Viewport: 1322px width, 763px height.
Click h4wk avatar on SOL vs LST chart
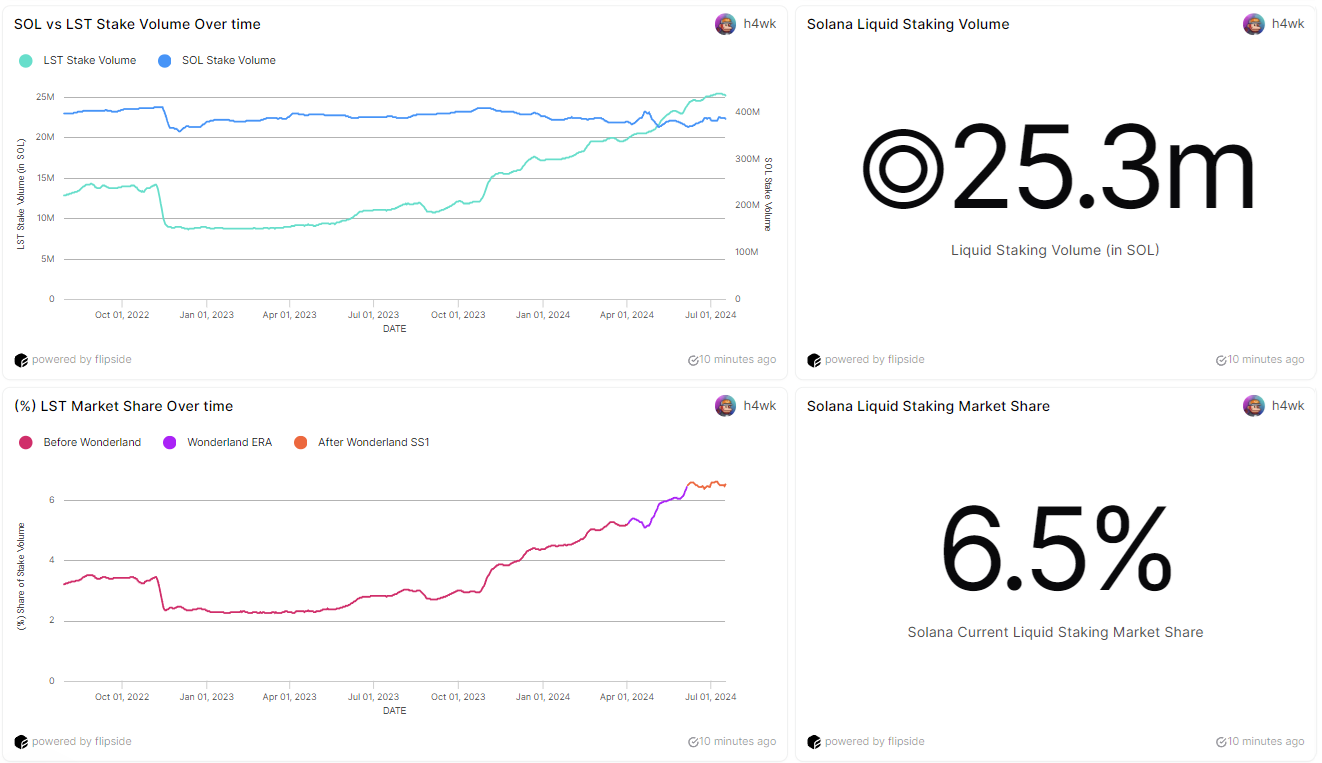pos(725,24)
